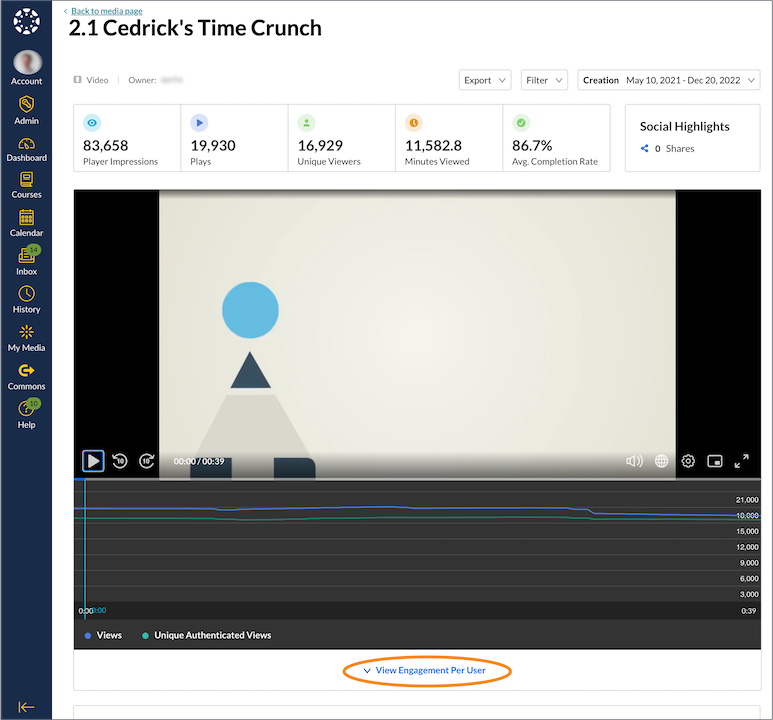Click the 83,658 Player Impressions value
Viewport: 773px width, 720px height.
pos(105,145)
